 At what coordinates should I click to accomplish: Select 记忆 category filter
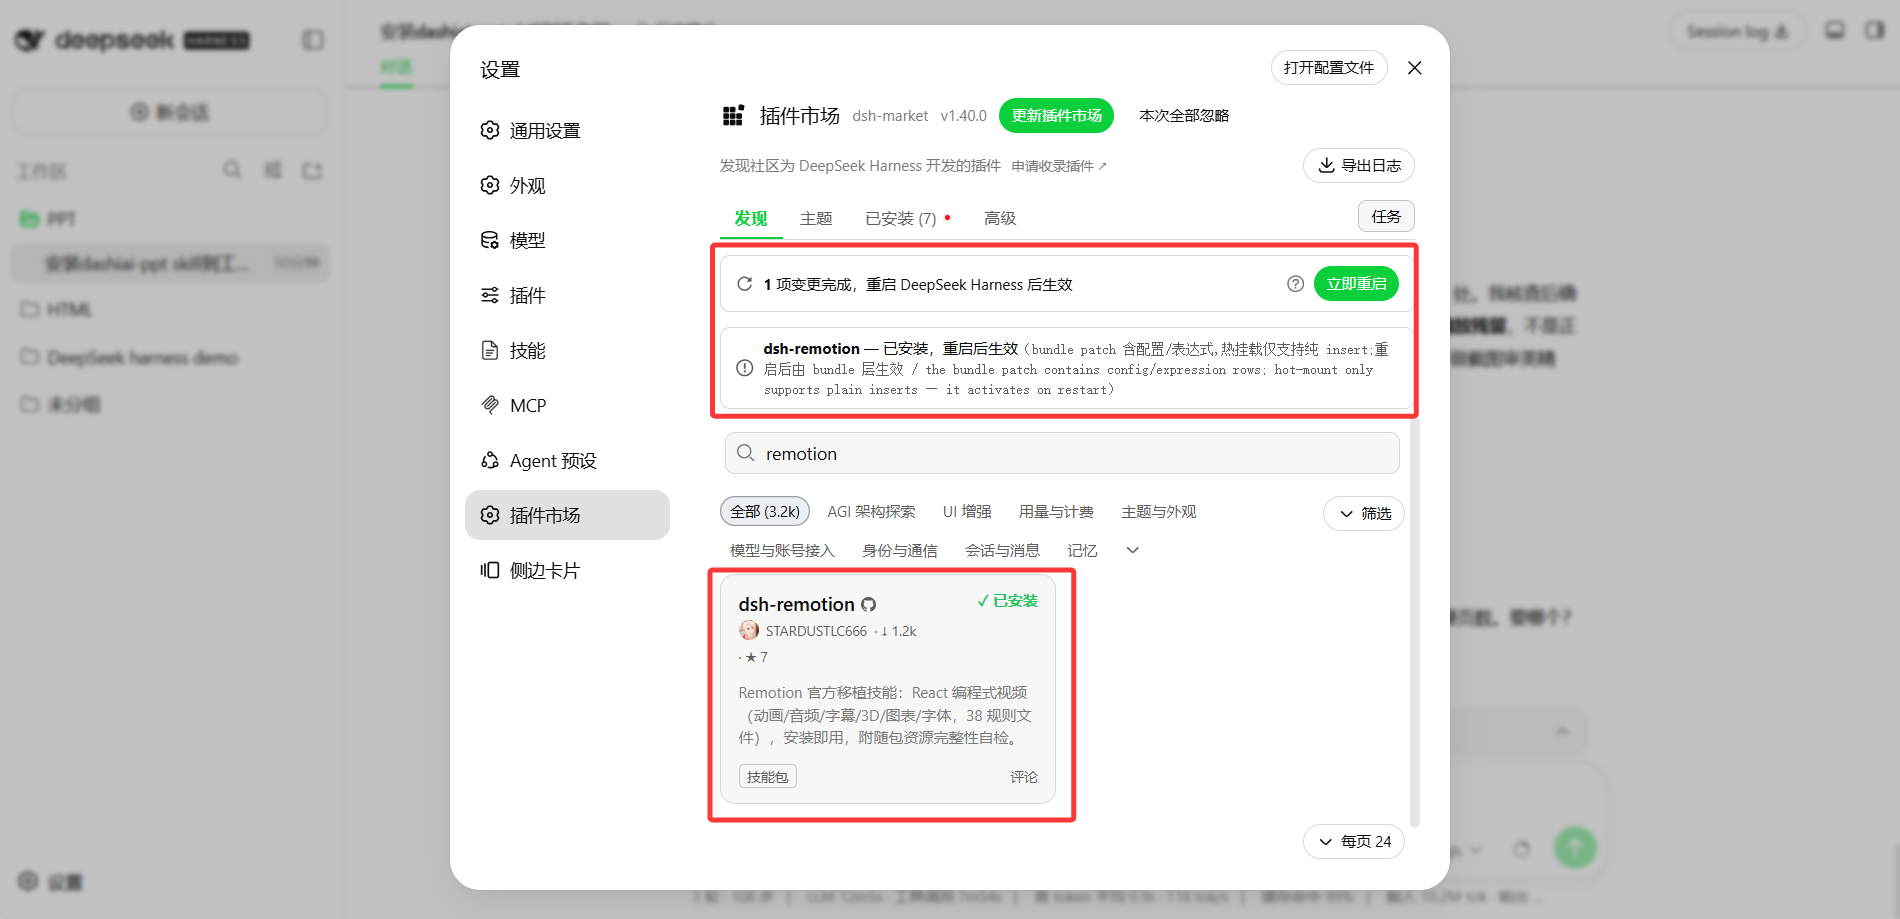tap(1082, 551)
